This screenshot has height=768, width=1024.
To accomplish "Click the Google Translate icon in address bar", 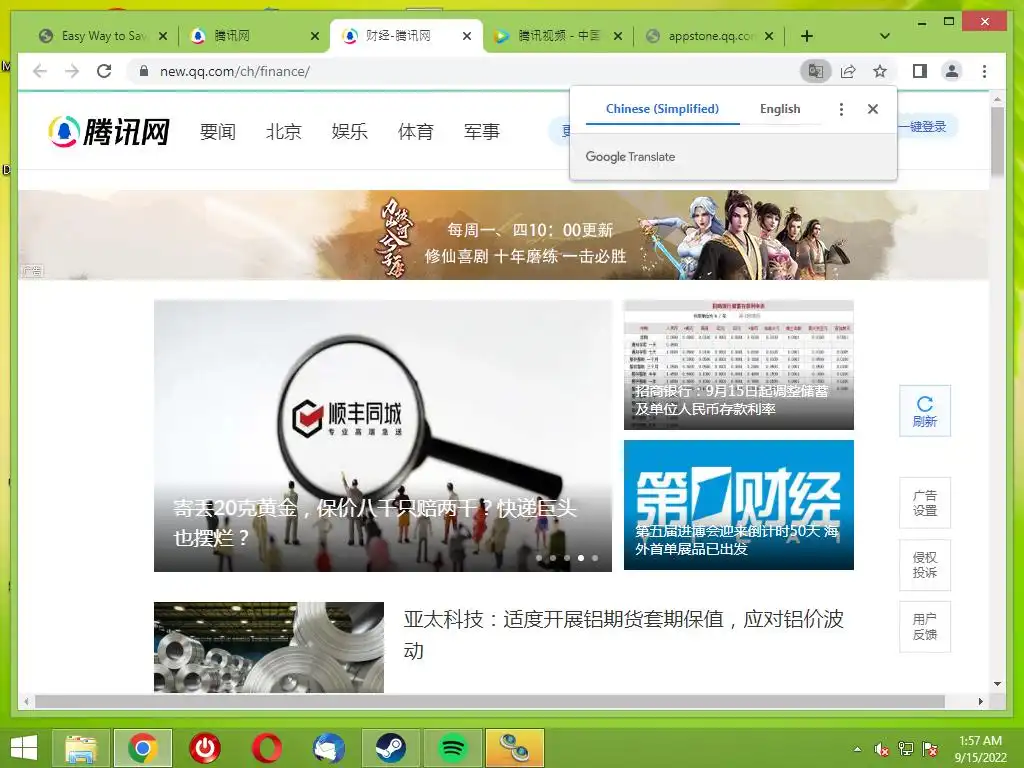I will click(x=816, y=71).
